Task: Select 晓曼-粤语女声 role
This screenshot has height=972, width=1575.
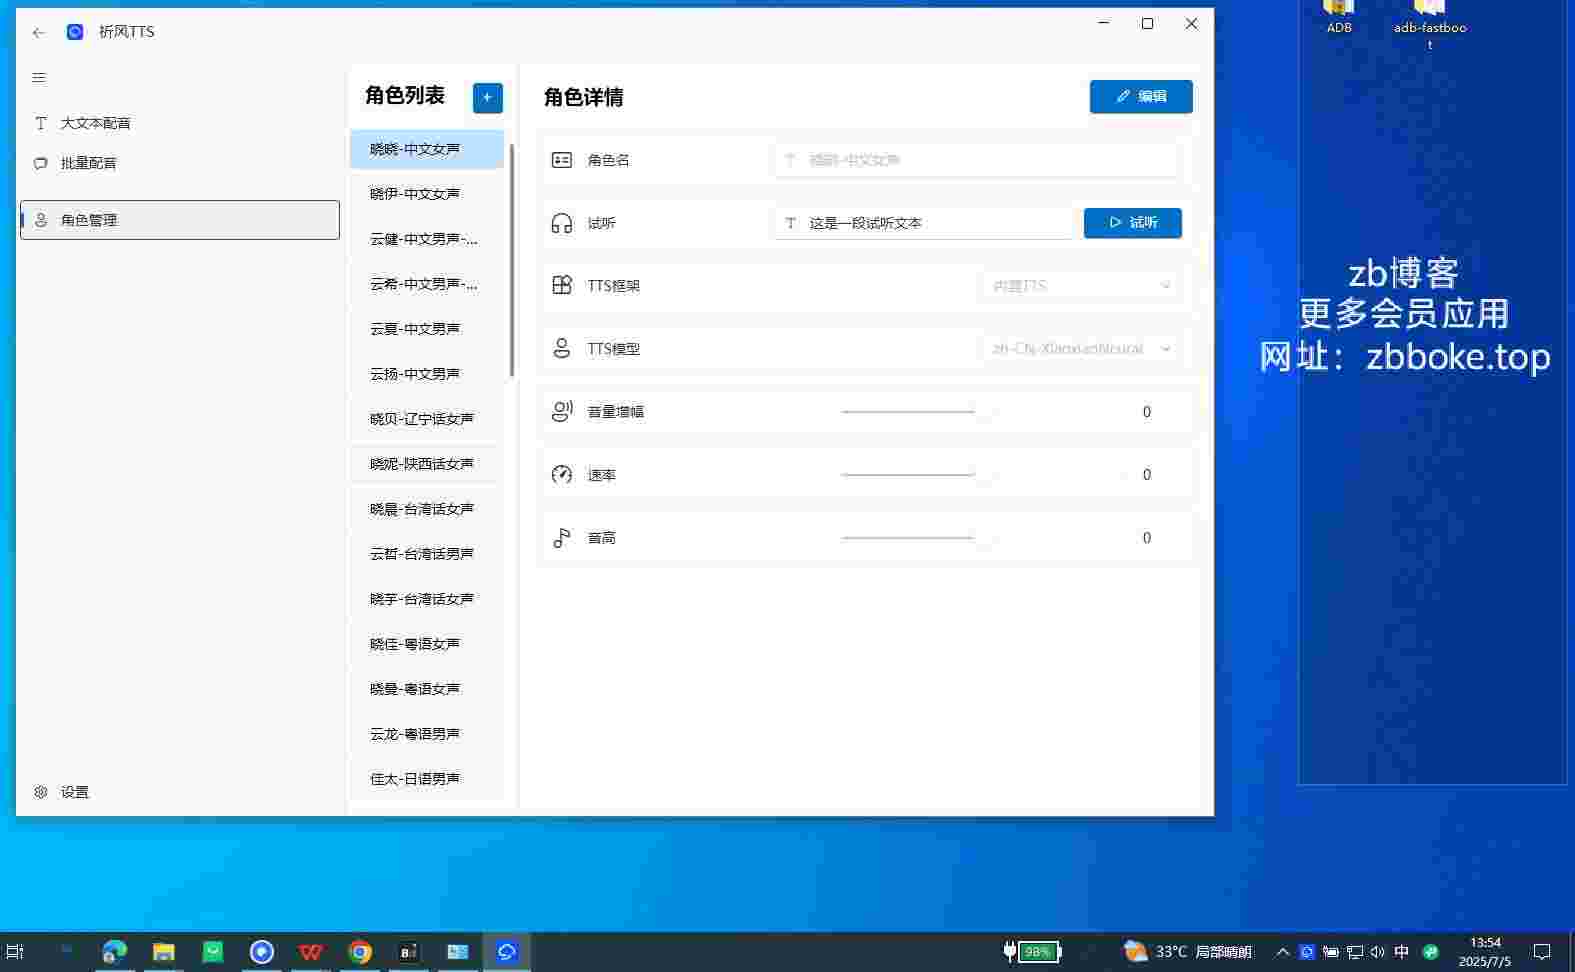Action: click(x=427, y=689)
